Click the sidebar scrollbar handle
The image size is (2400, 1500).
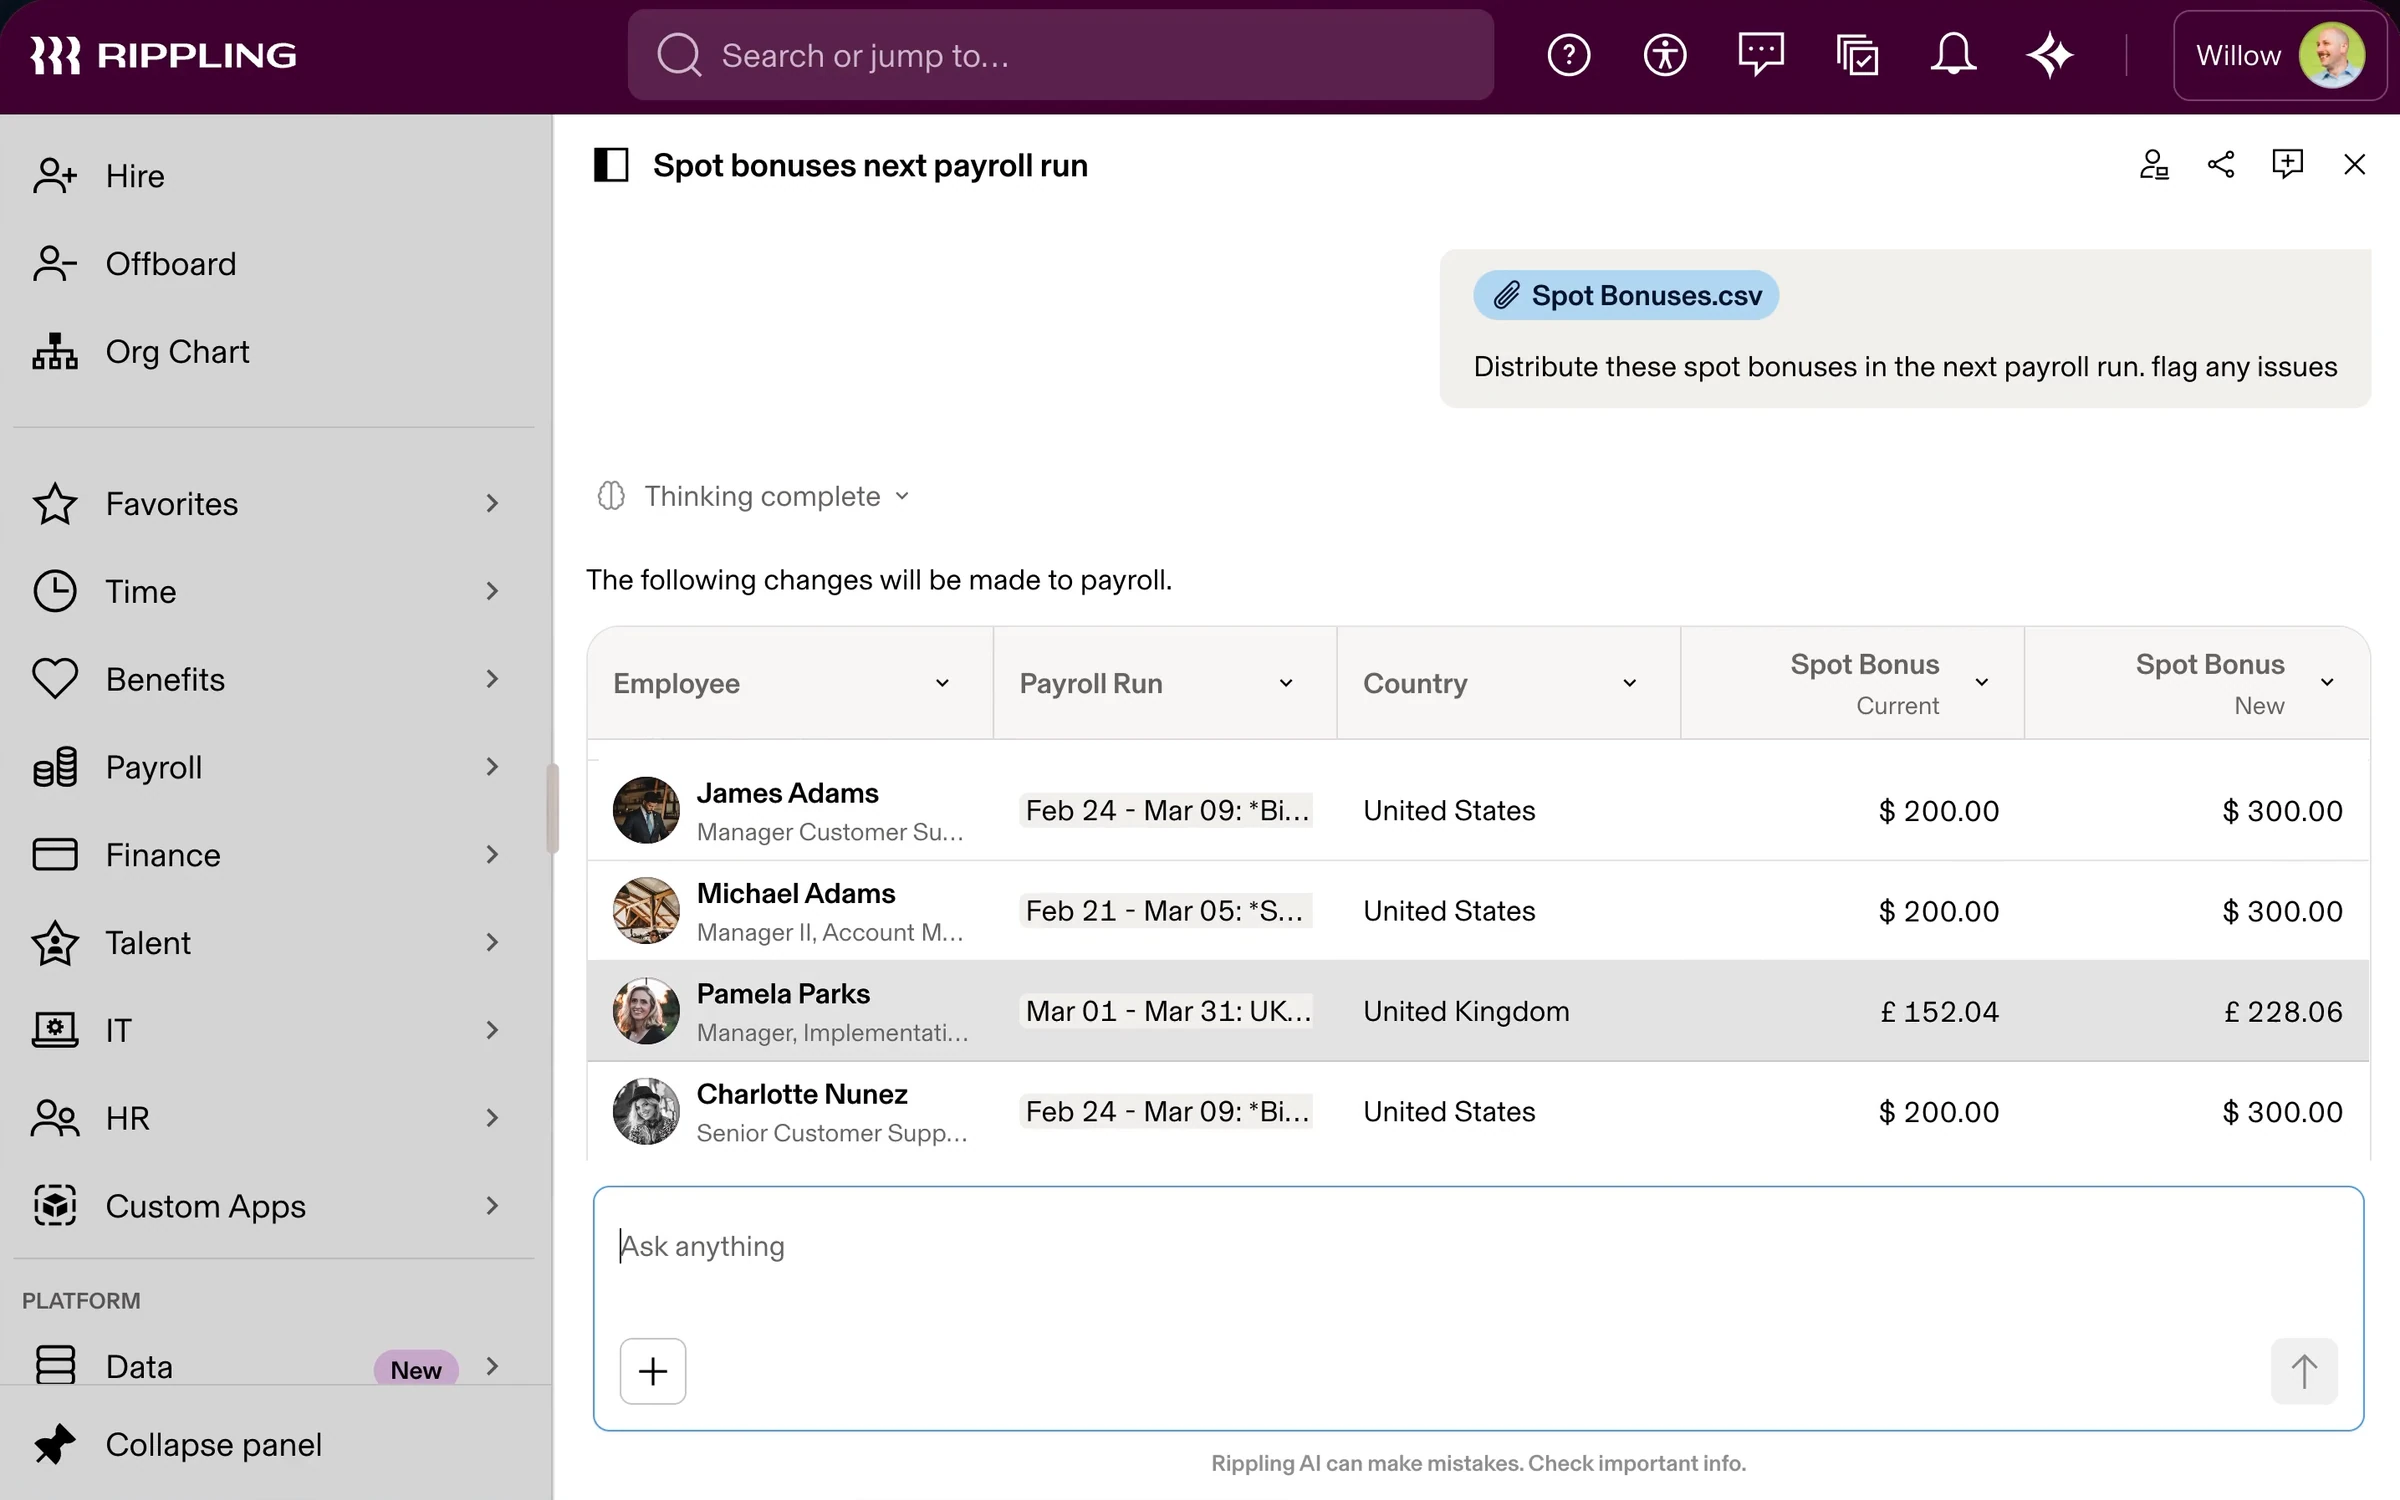(x=552, y=808)
